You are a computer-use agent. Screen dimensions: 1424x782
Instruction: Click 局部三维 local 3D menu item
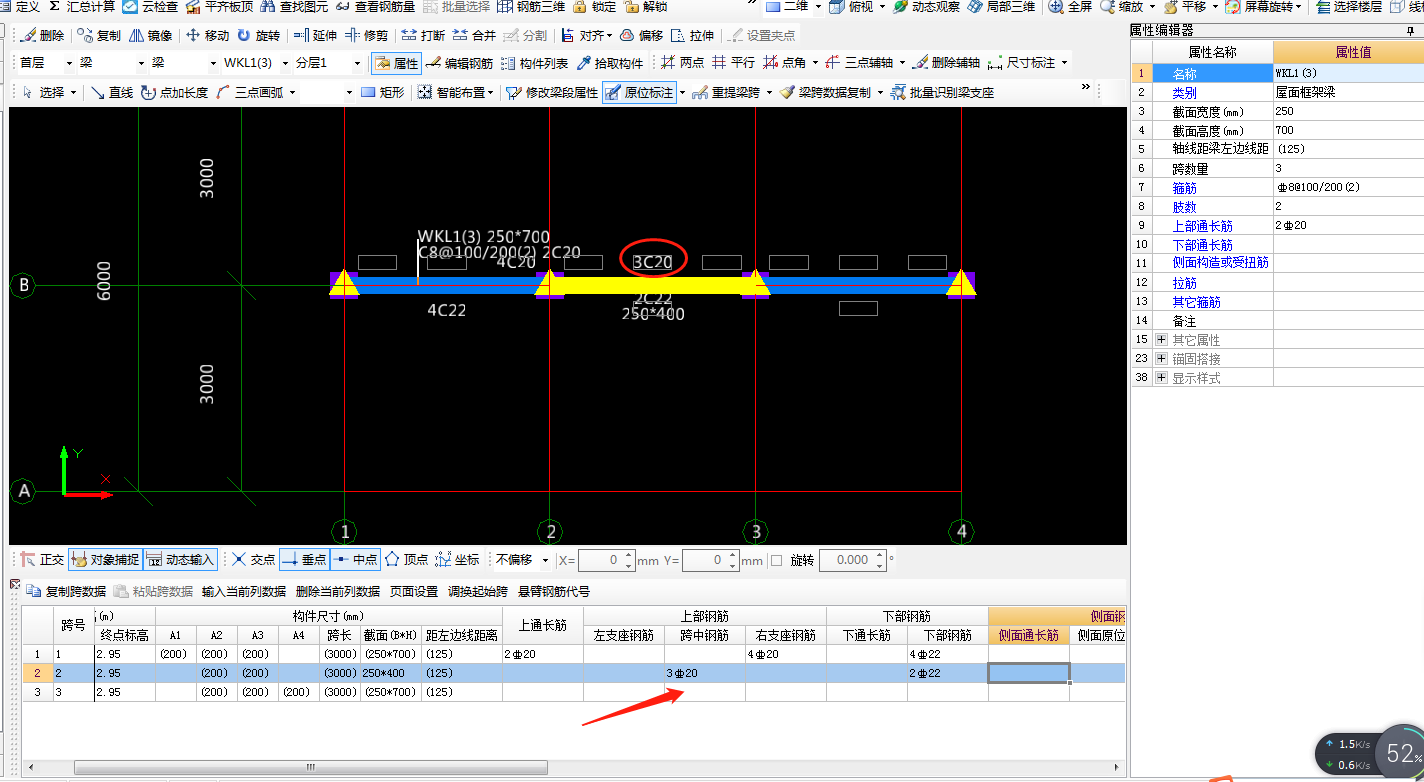[x=1003, y=6]
